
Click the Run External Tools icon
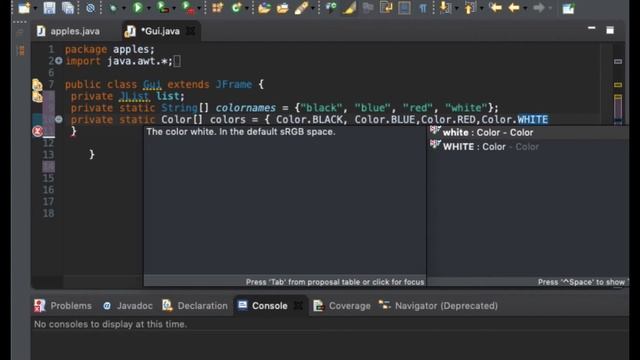[188, 7]
